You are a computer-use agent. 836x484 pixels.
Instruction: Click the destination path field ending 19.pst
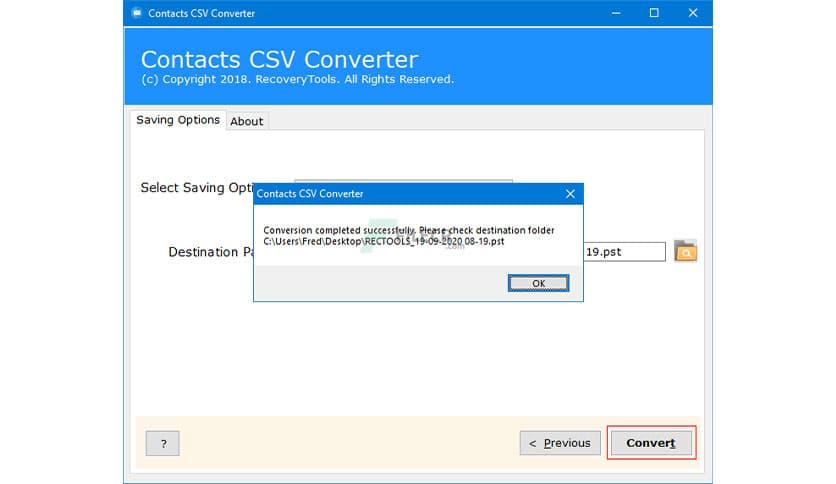(624, 252)
